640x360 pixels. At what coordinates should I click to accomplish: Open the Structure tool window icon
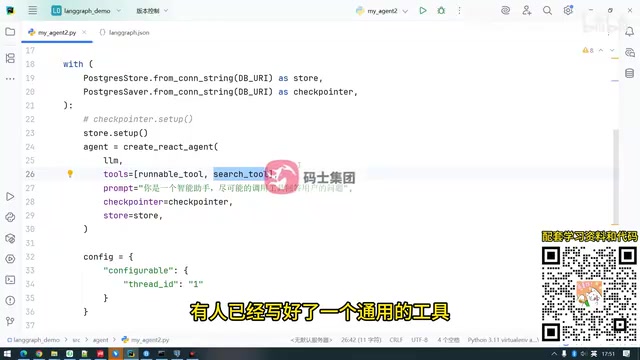pyautogui.click(x=10, y=58)
